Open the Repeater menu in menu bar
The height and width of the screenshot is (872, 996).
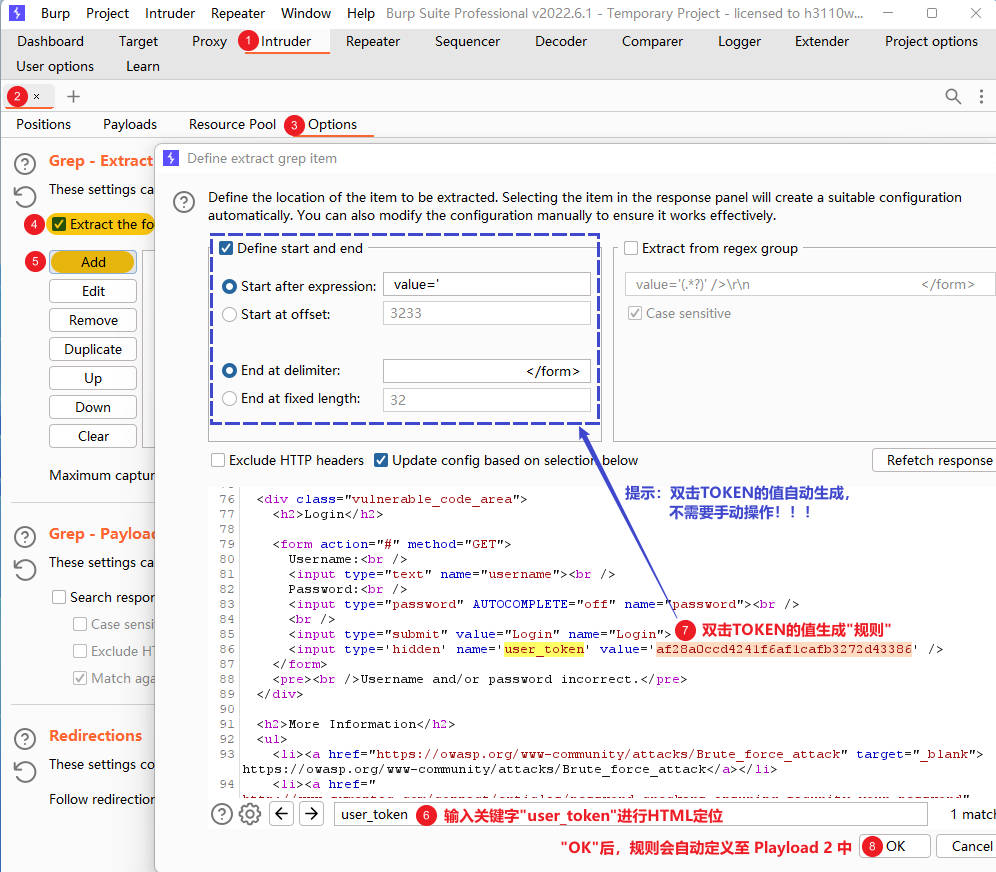(238, 13)
